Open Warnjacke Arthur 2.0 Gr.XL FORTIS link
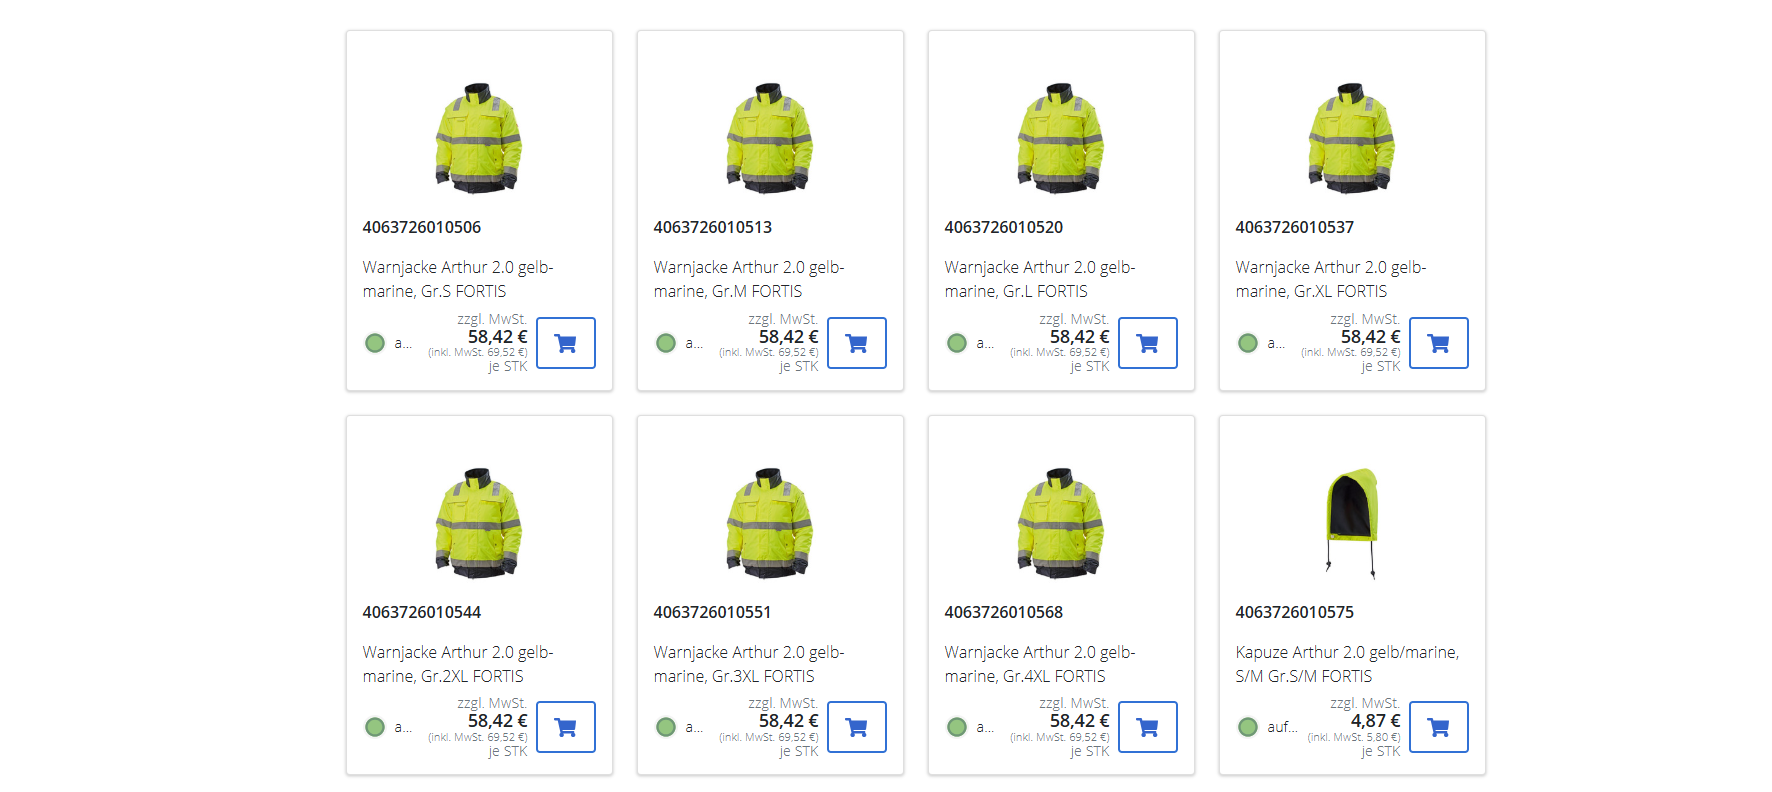The width and height of the screenshot is (1772, 792). (x=1331, y=279)
